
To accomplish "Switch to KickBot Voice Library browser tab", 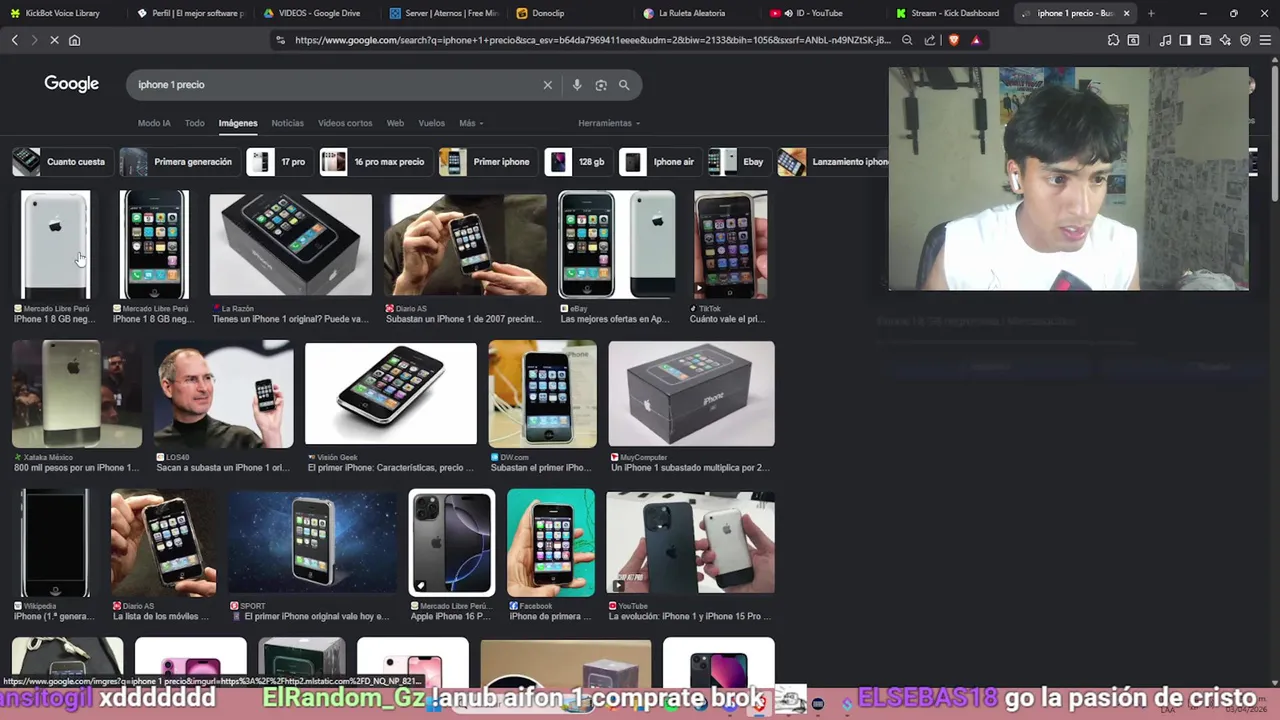I will tap(62, 13).
